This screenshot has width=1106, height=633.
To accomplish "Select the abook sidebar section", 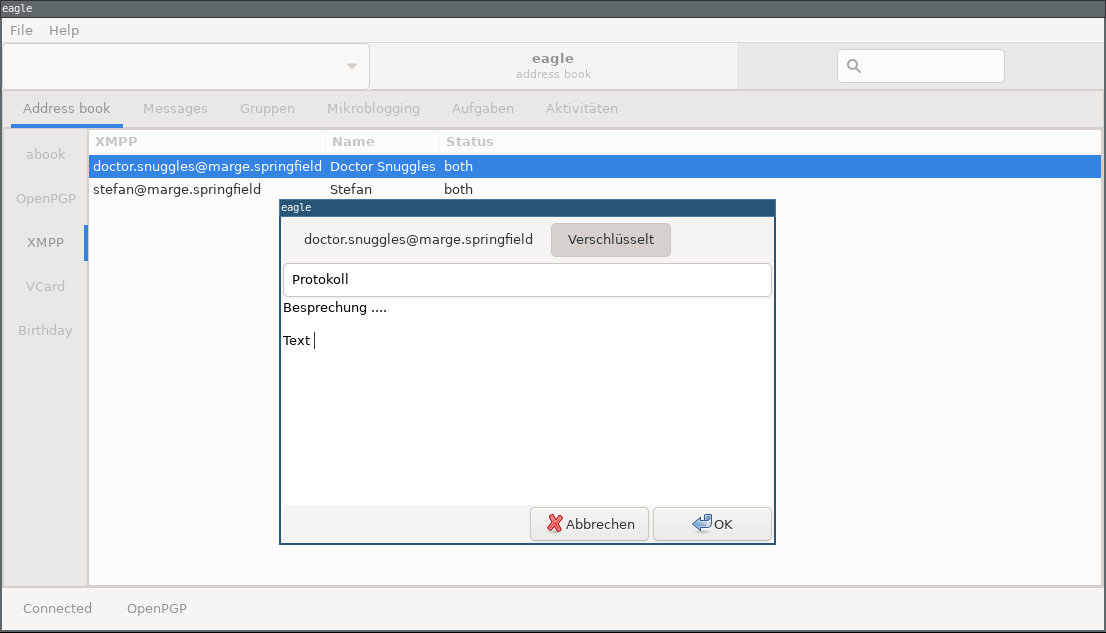I will tap(45, 154).
